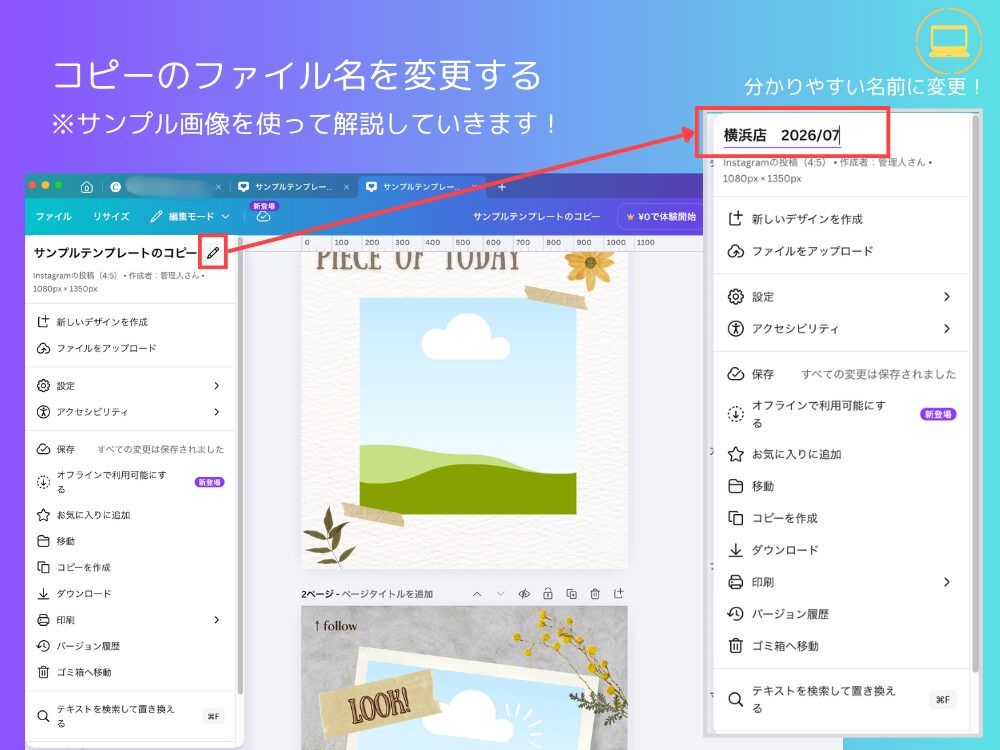Delete page 2 with the trash icon
1000x750 pixels.
click(595, 594)
